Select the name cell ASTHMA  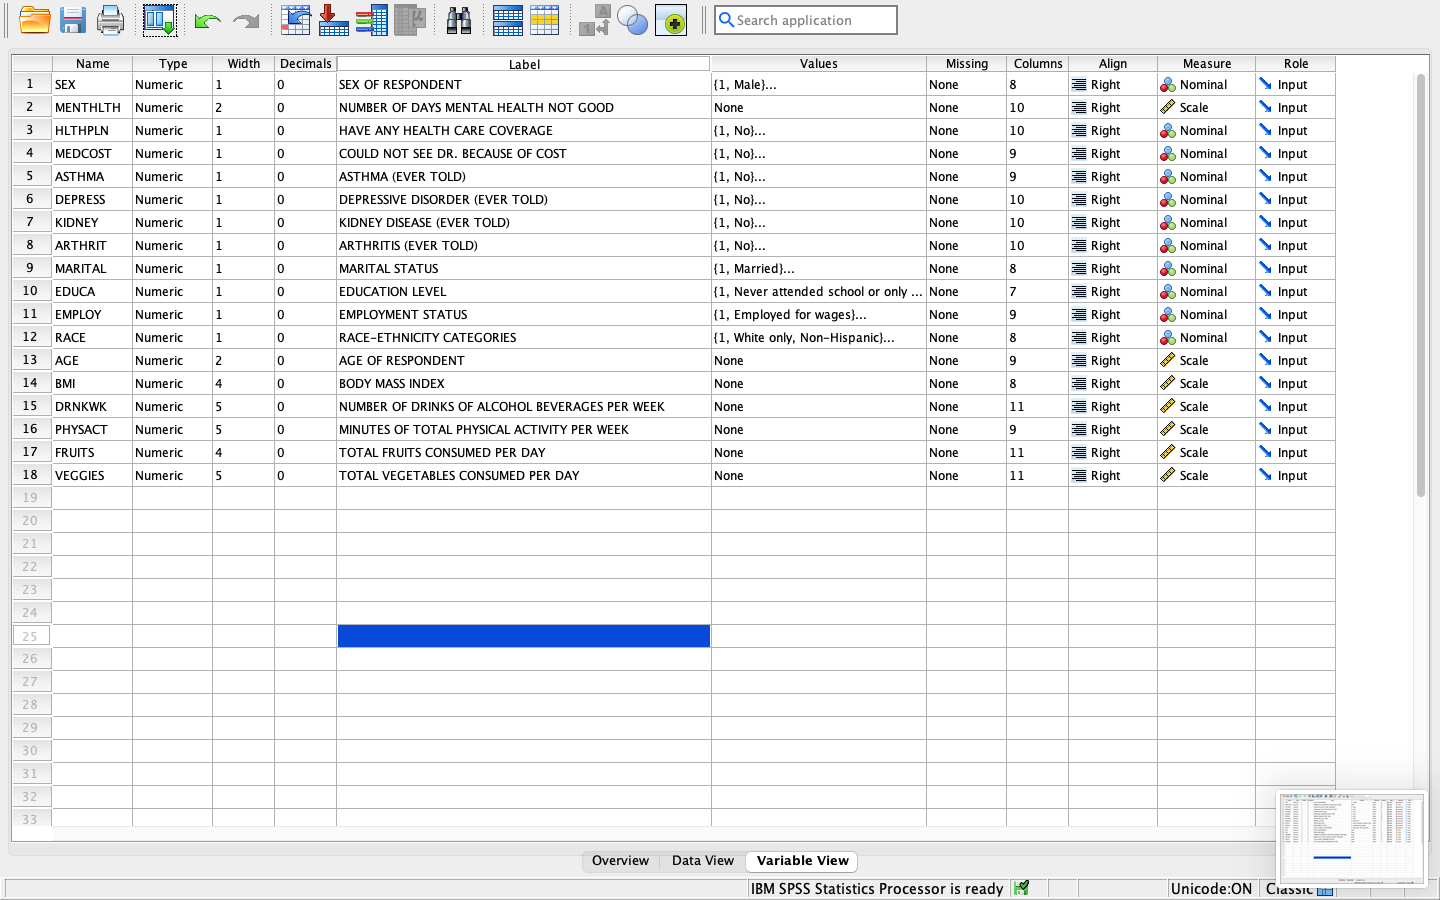tap(92, 176)
